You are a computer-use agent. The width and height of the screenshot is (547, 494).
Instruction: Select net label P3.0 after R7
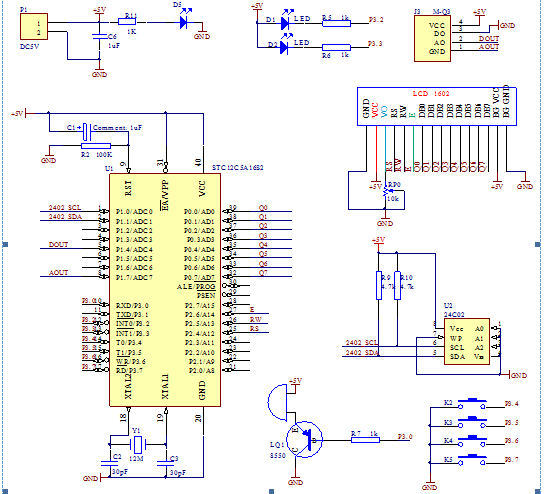pos(405,436)
